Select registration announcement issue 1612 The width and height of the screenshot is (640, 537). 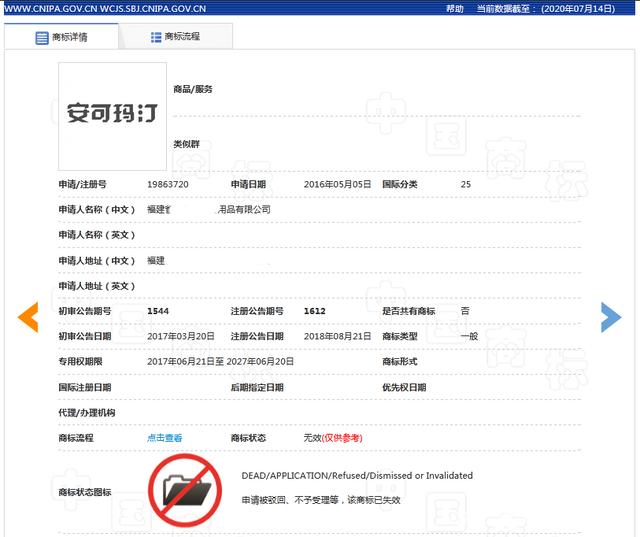pos(315,311)
